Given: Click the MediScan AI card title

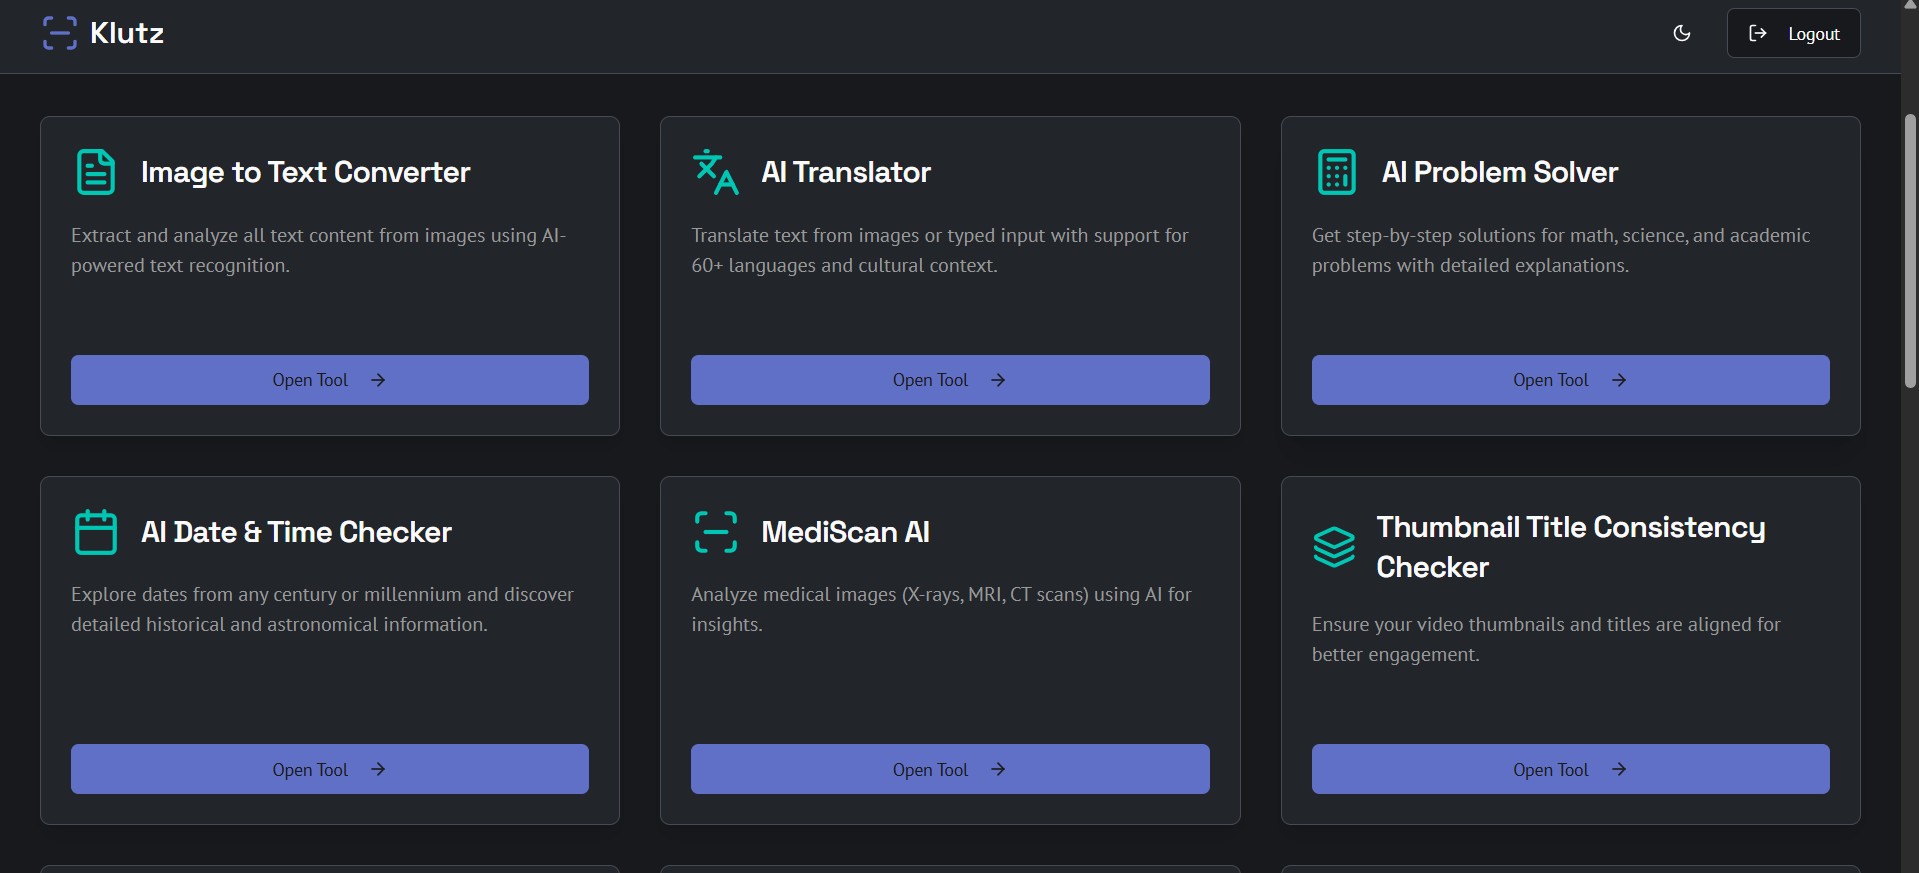Looking at the screenshot, I should coord(845,532).
